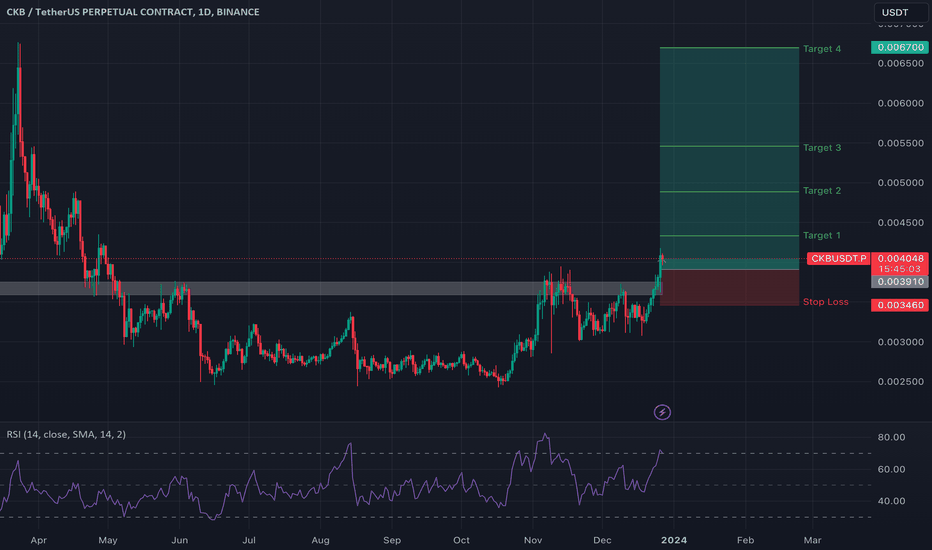The height and width of the screenshot is (550, 932).
Task: Click the Mar label on time axis
Action: pos(813,540)
